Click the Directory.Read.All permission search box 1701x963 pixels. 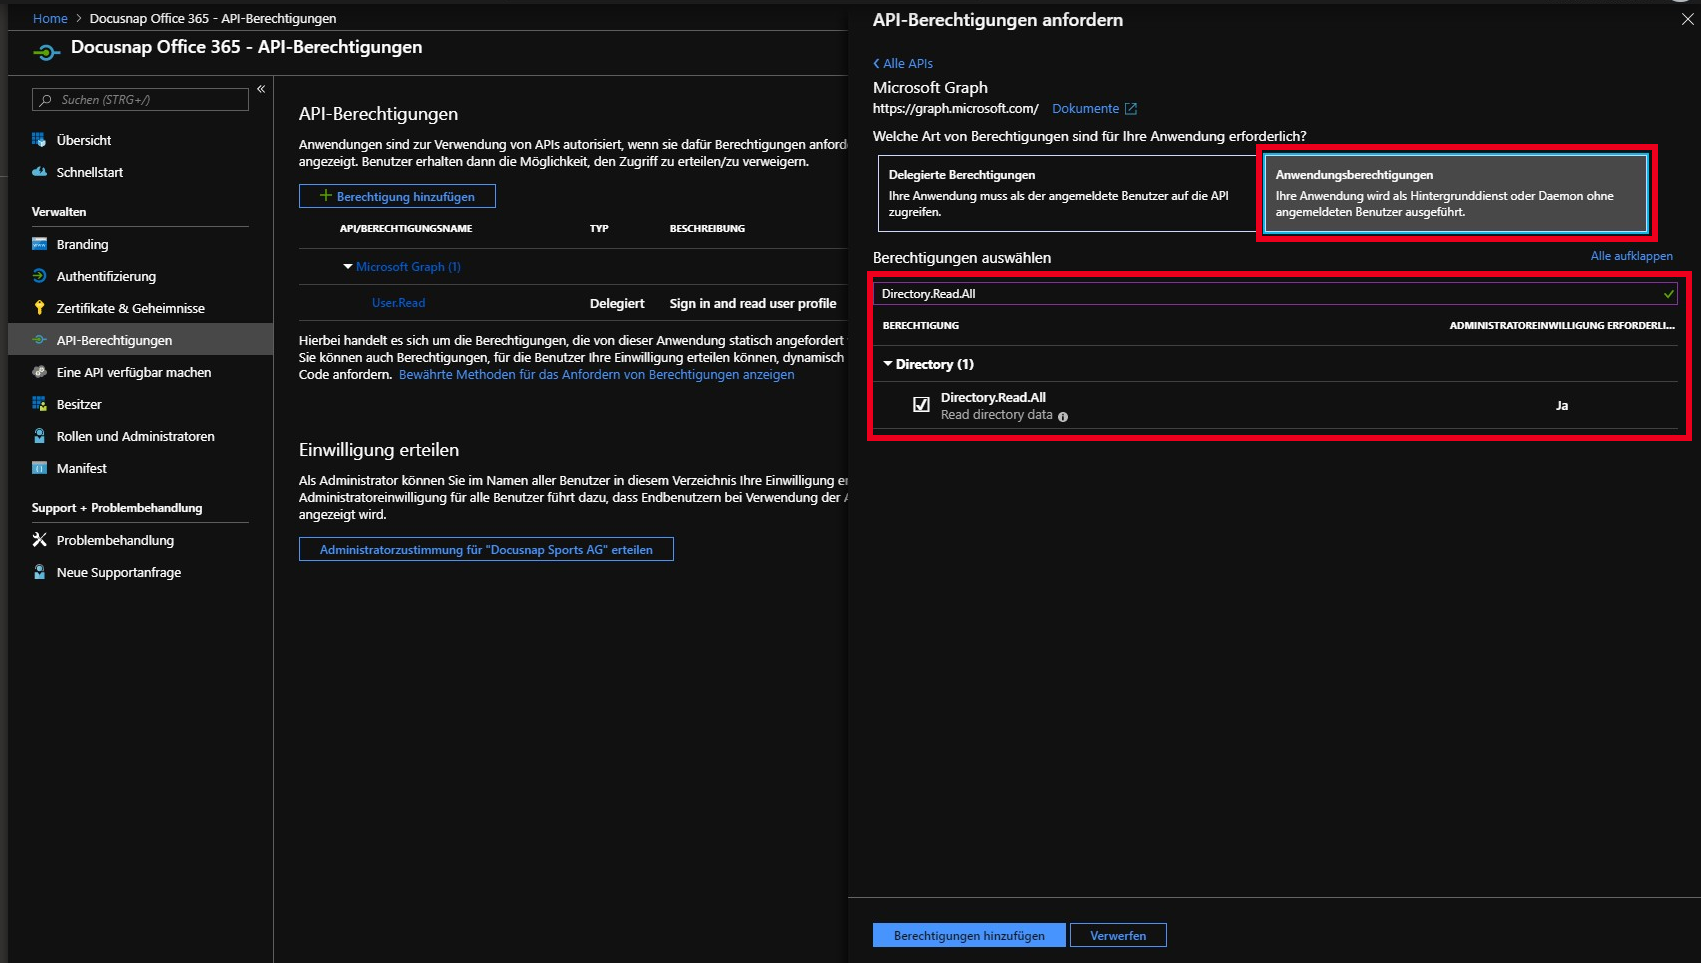coord(1277,294)
